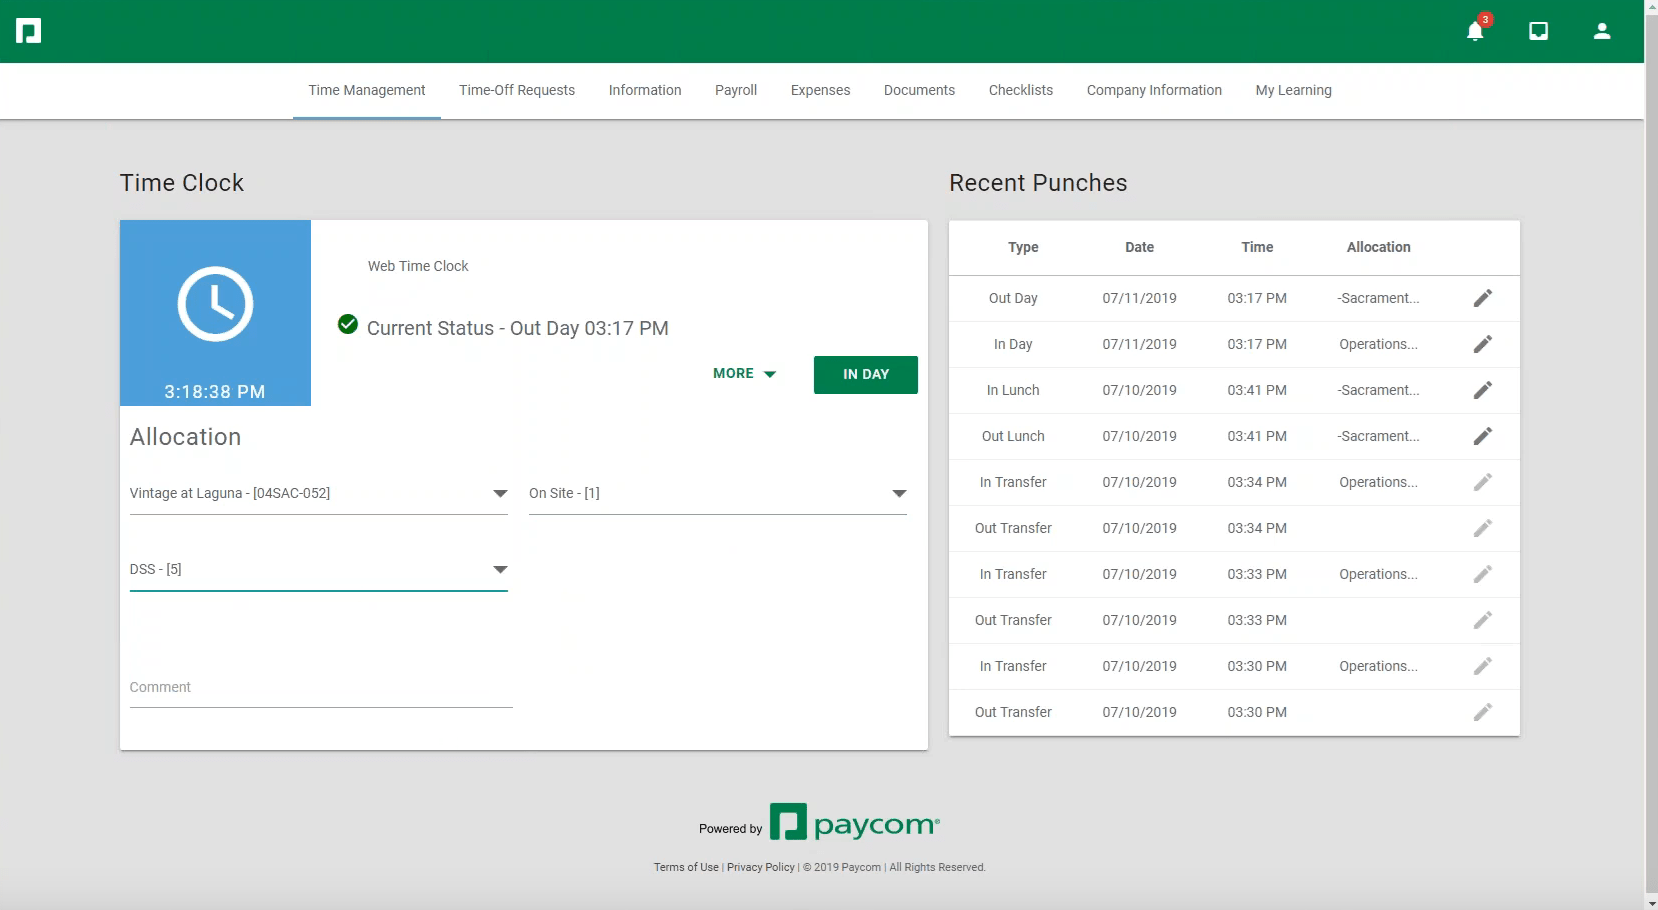Open the Vintage at Laguna location dropdown
1658x910 pixels.
(318, 494)
